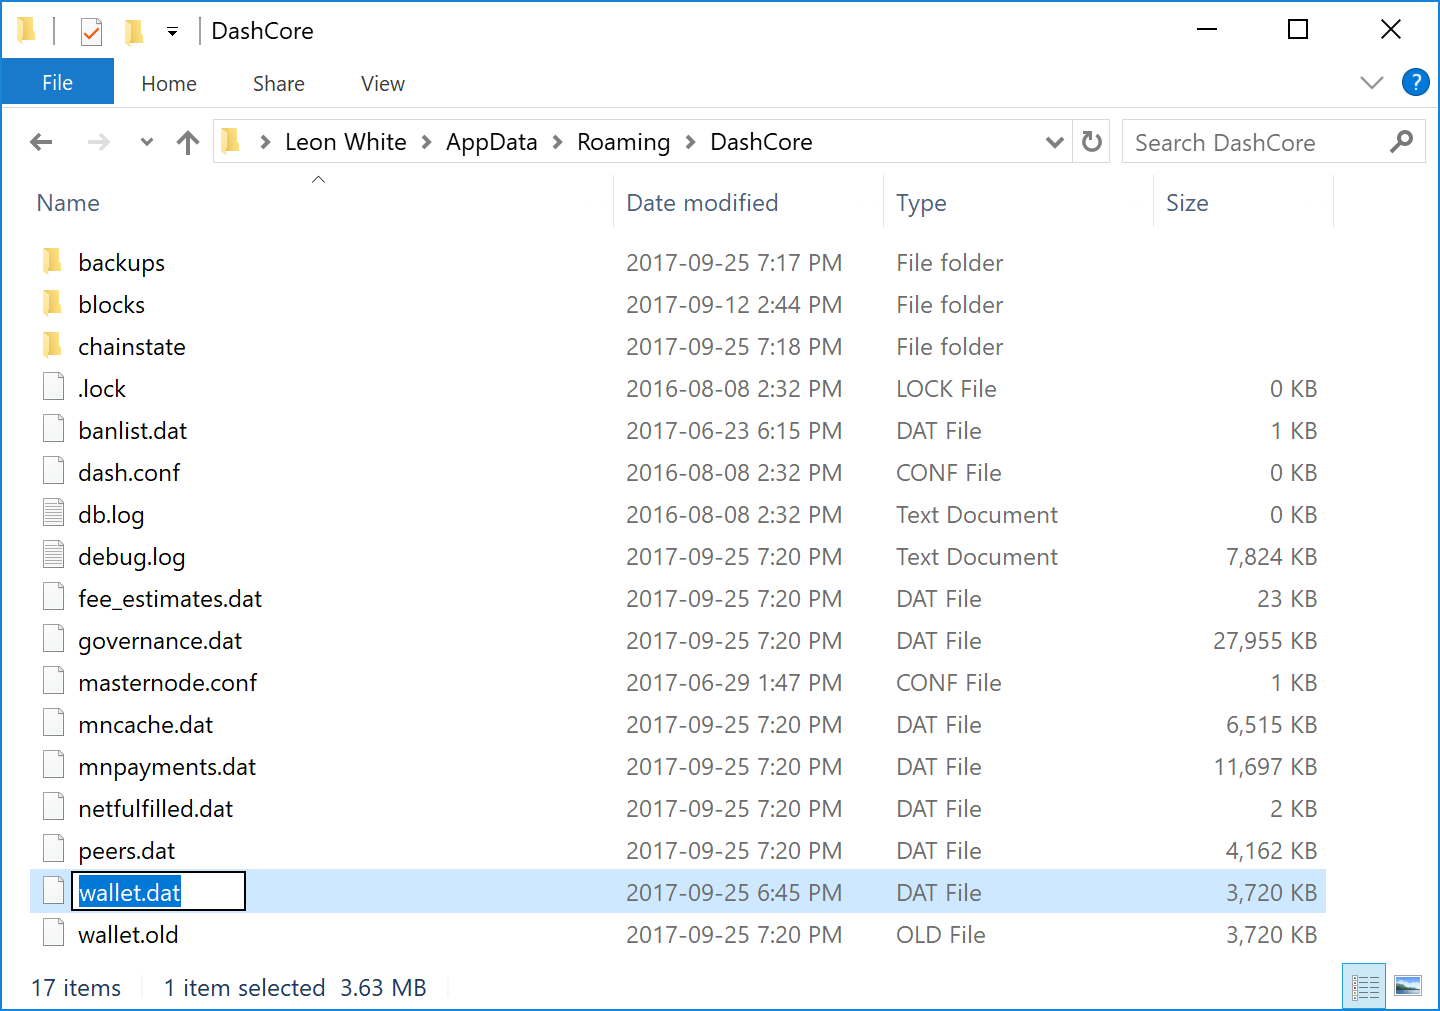The image size is (1440, 1011).
Task: Open Customize Quick Access Toolbar dropdown
Action: tap(172, 32)
